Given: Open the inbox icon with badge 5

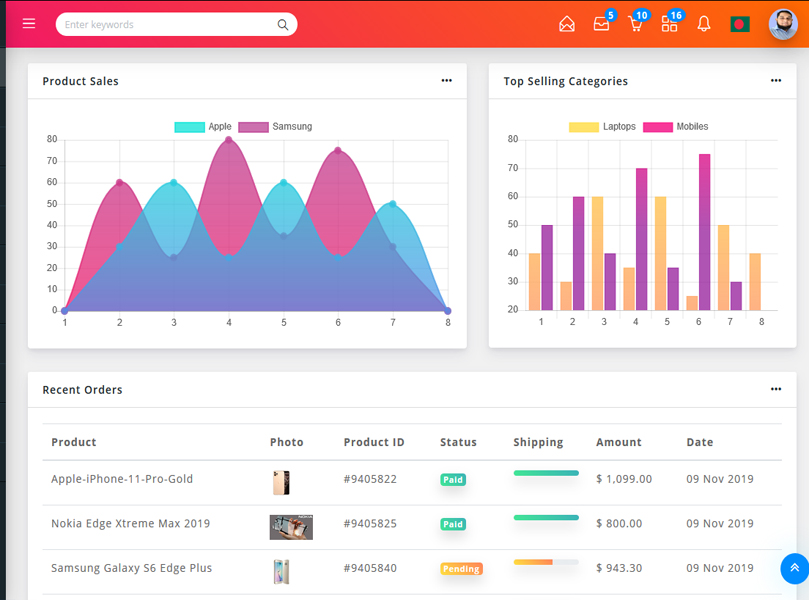Looking at the screenshot, I should click(x=601, y=24).
